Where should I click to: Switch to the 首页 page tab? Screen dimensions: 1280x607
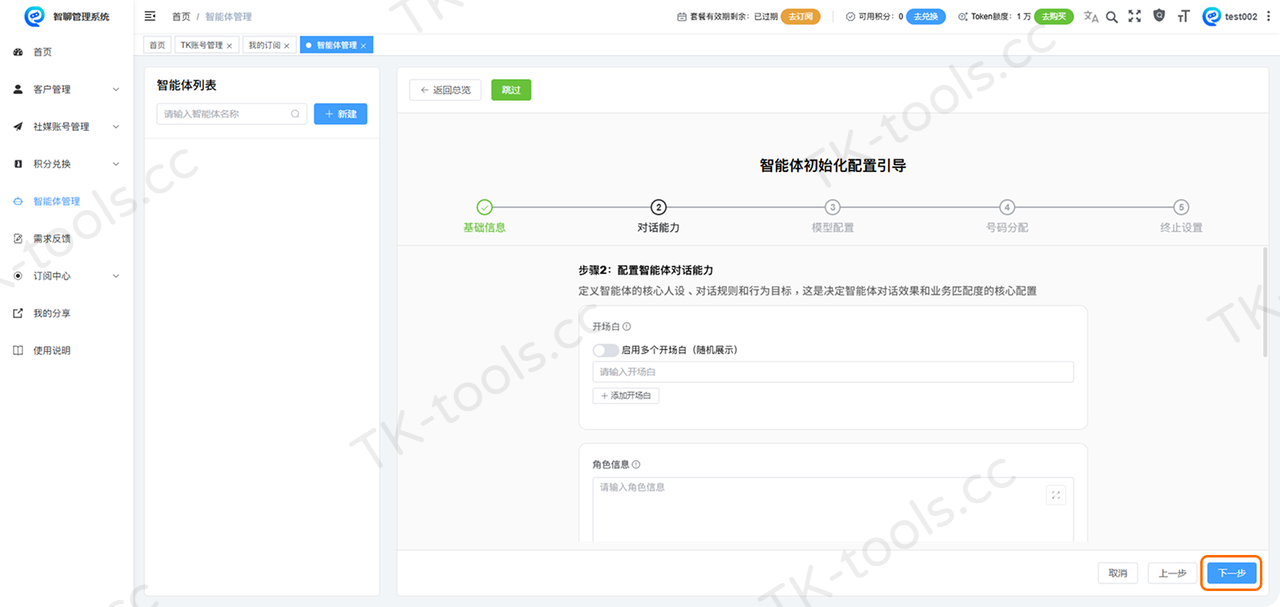(158, 46)
